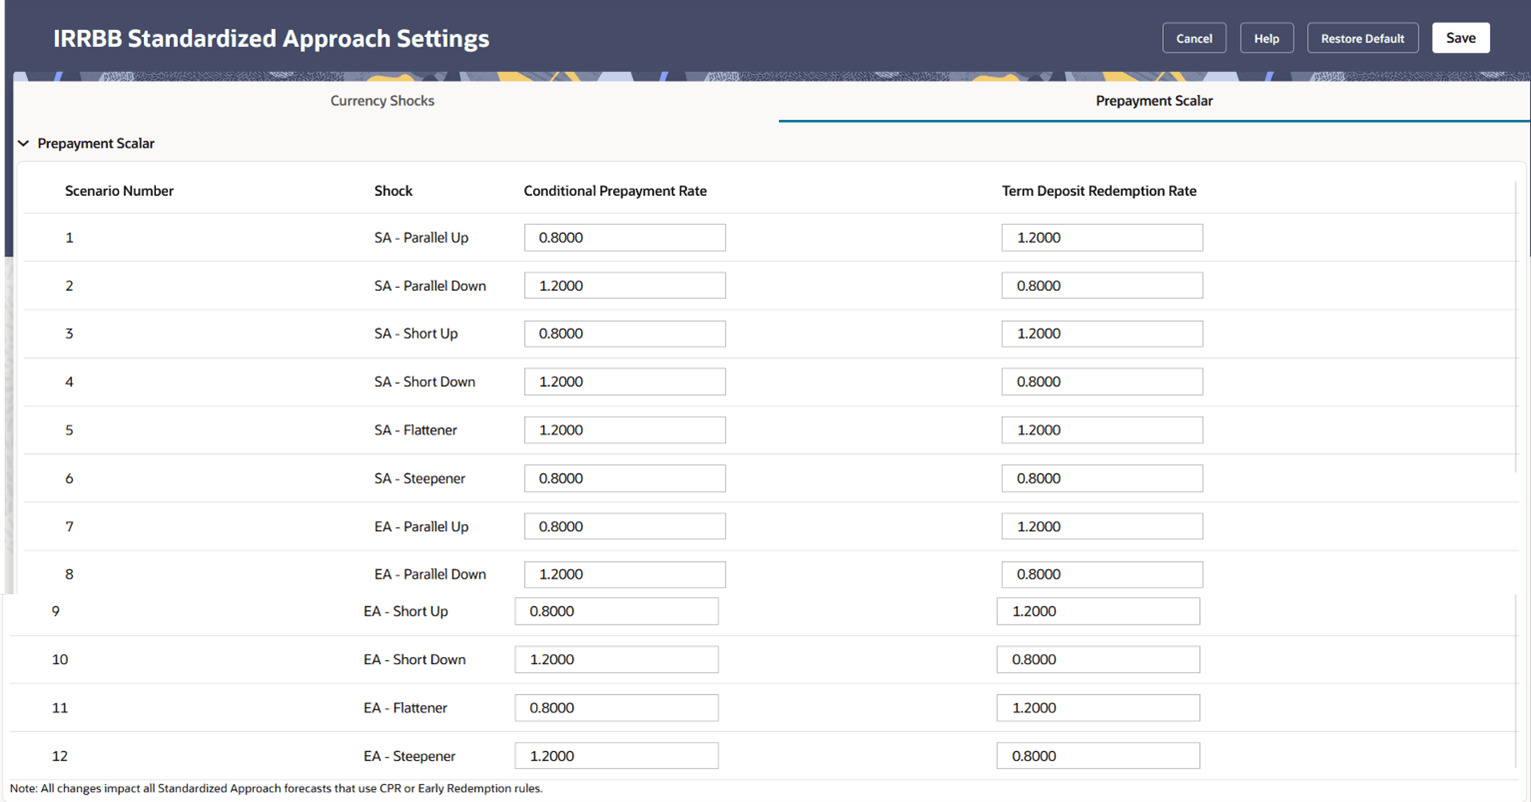Edit Term Deposit Redemption Rate for SA - Parallel Up
Viewport: 1531px width, 802px height.
(1102, 238)
